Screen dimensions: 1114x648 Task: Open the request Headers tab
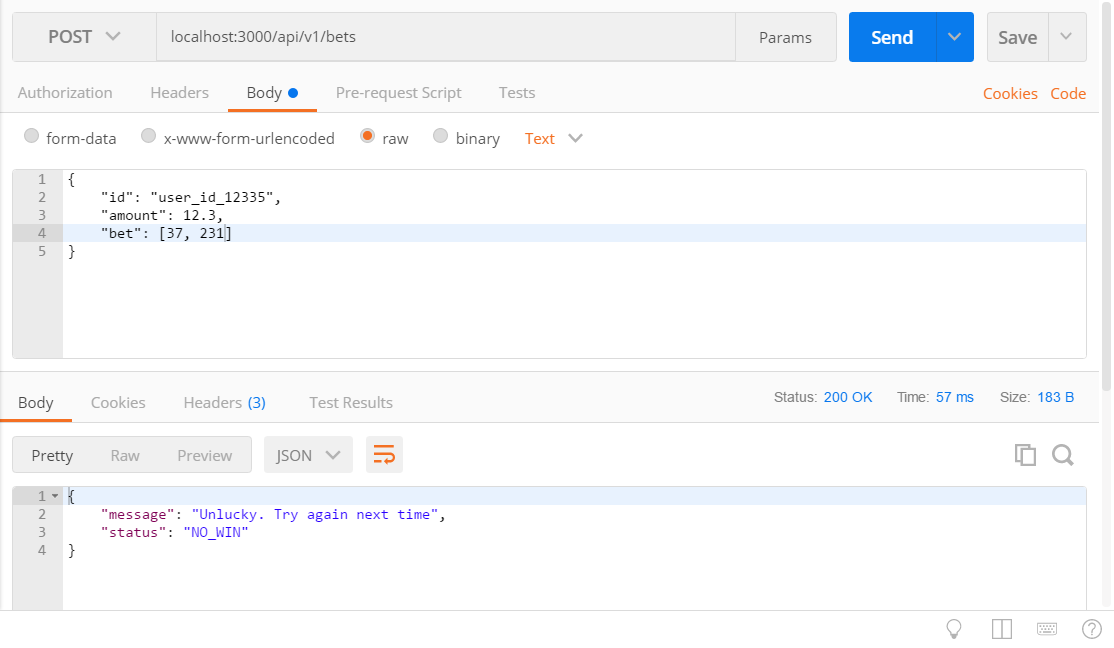pyautogui.click(x=180, y=93)
